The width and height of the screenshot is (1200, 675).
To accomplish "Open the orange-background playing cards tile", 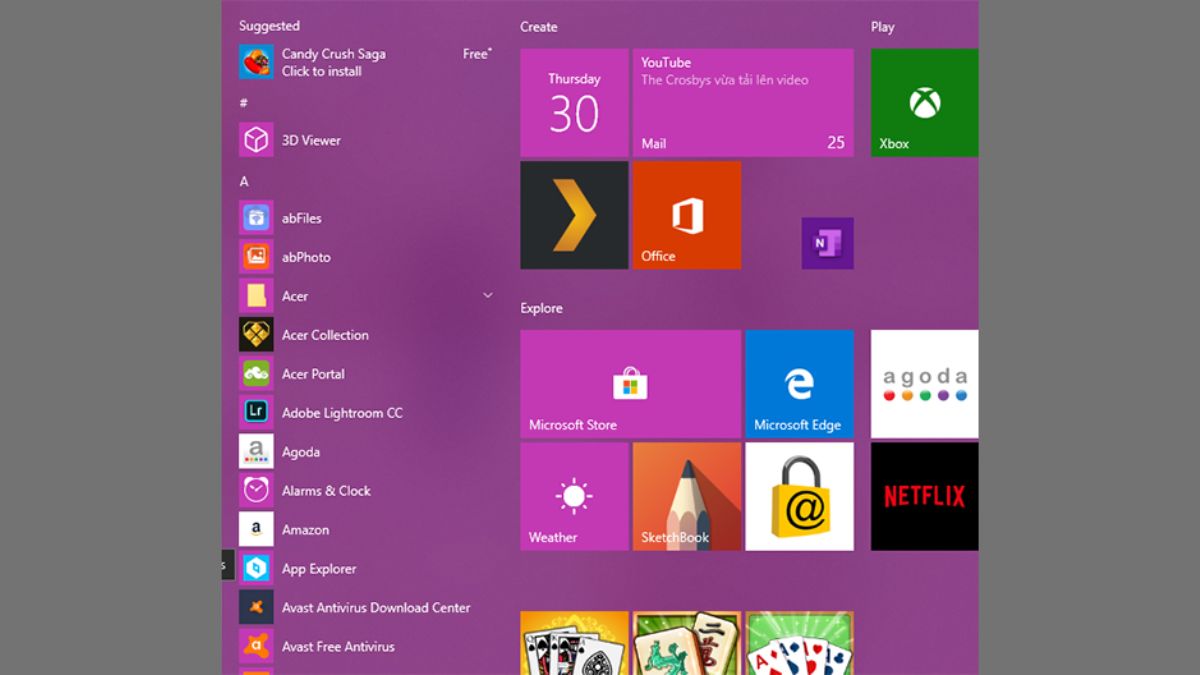I will click(x=574, y=643).
